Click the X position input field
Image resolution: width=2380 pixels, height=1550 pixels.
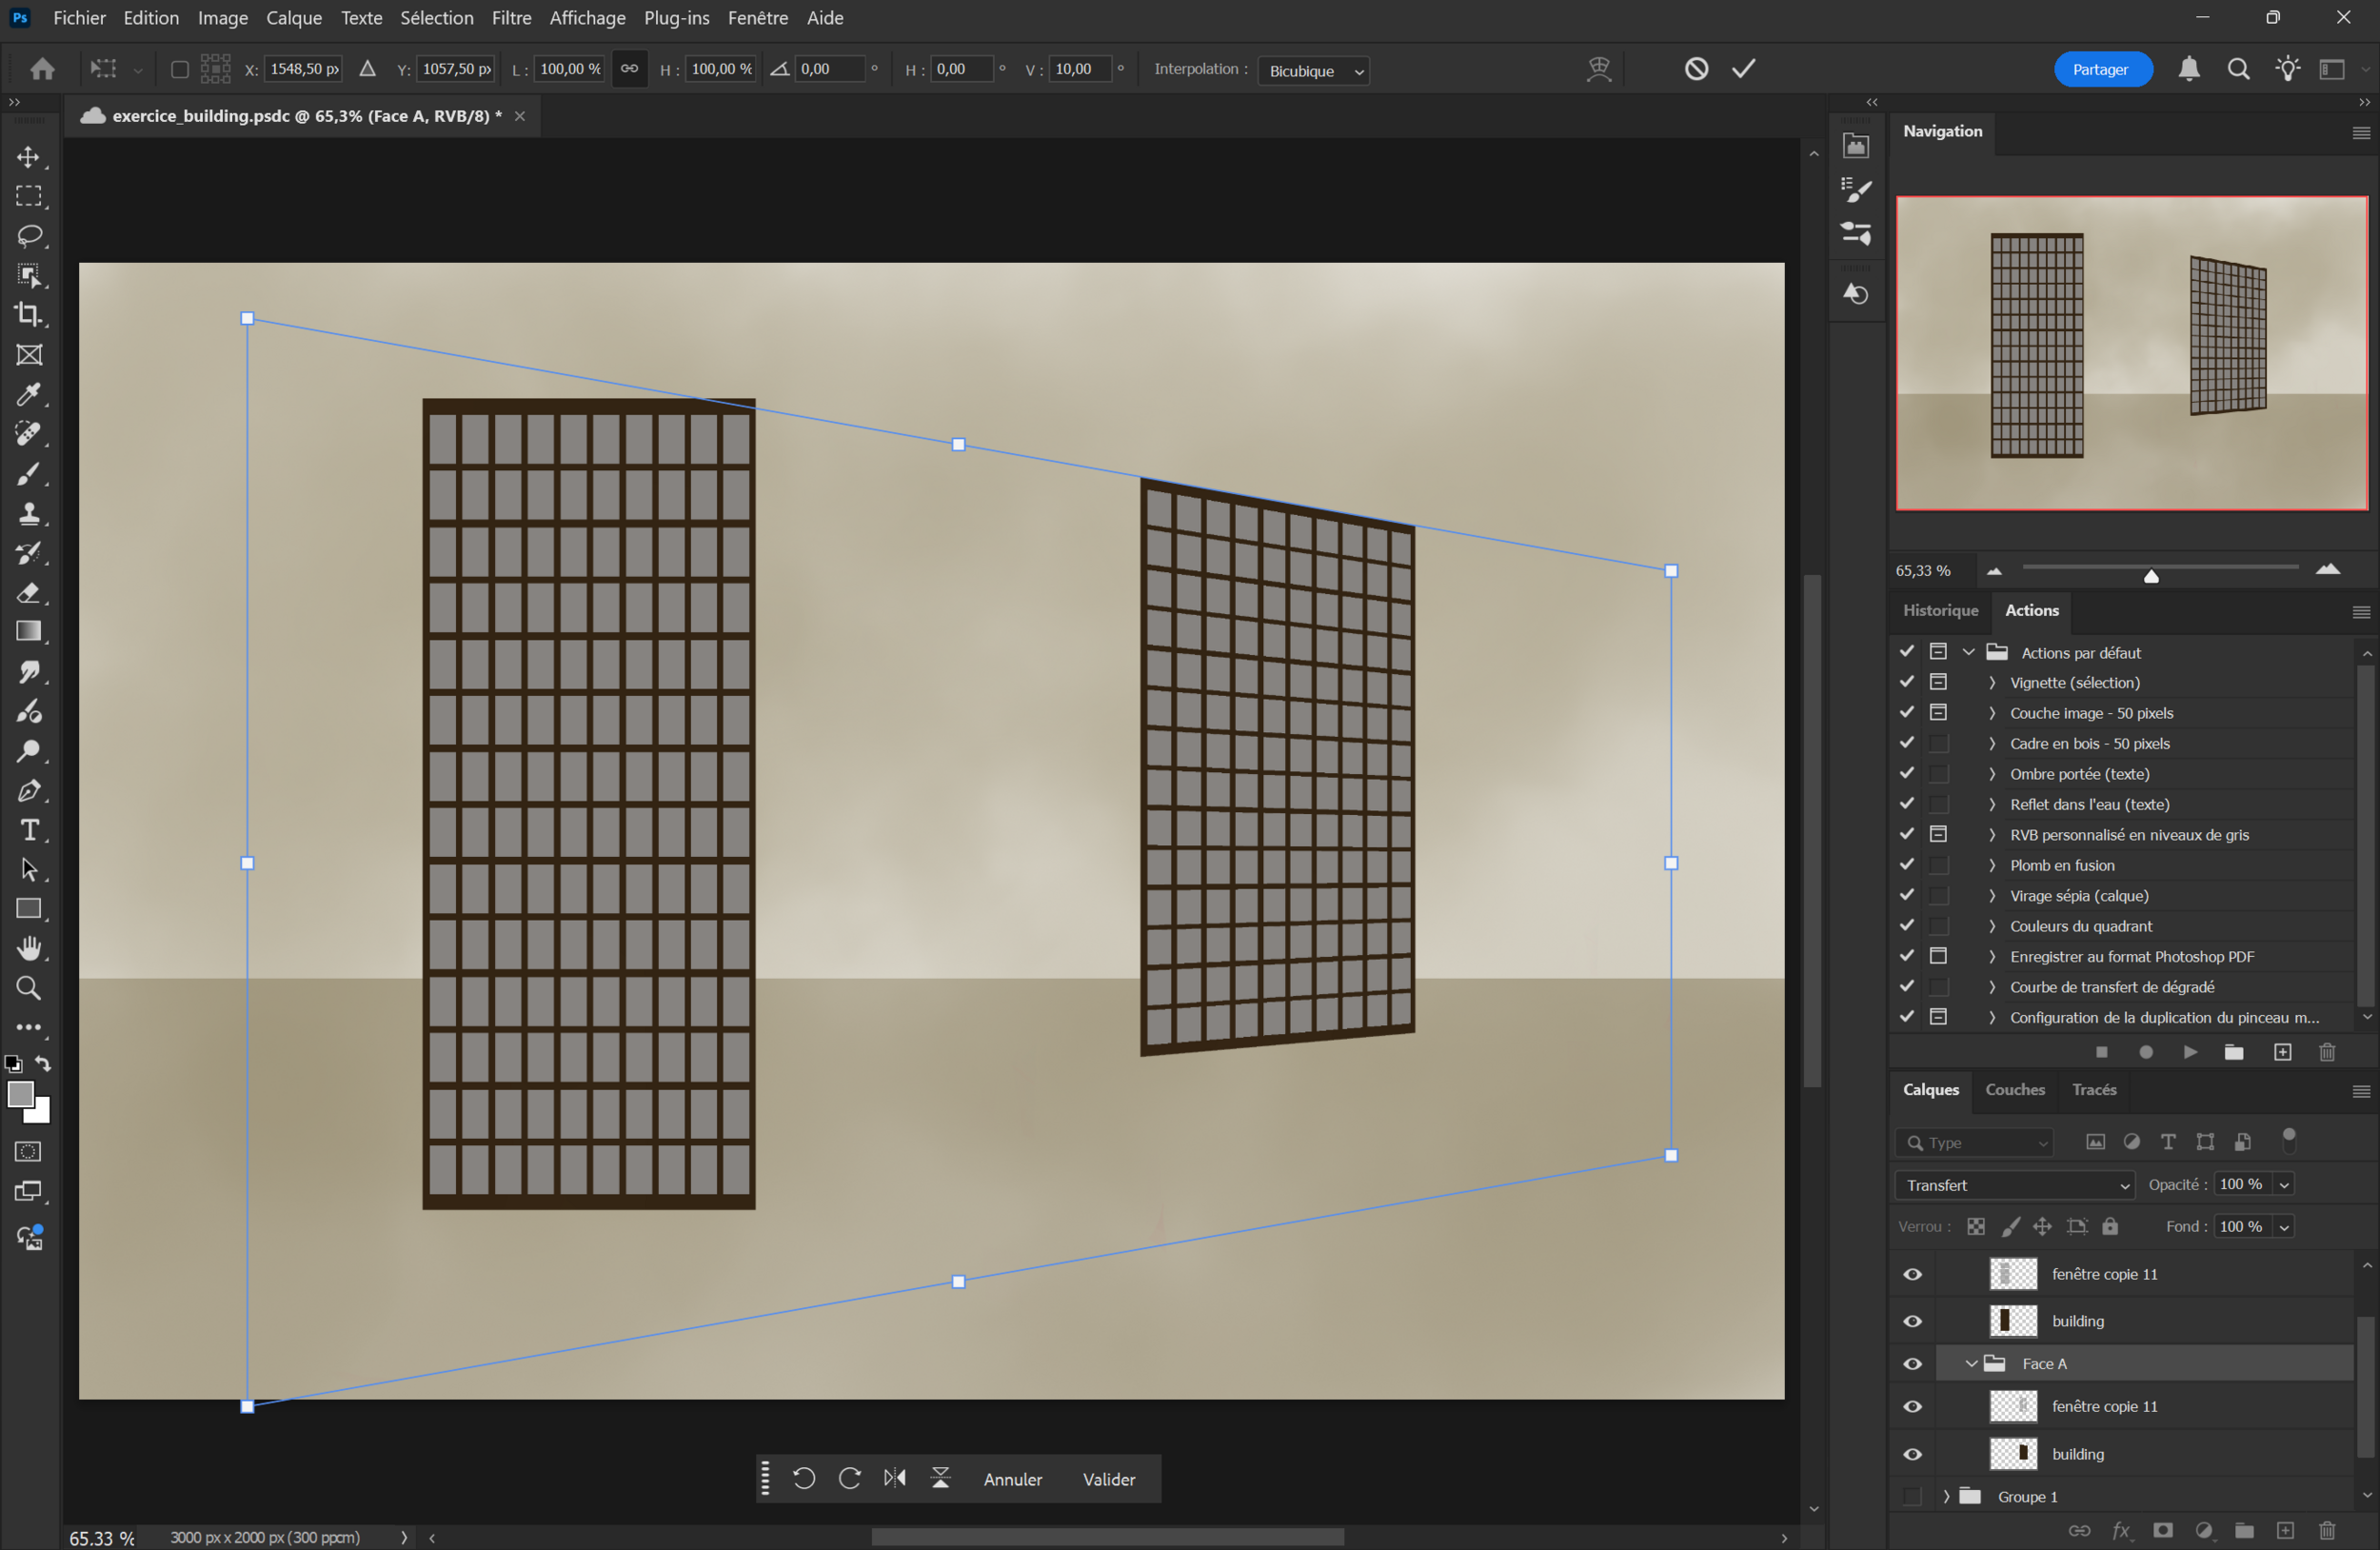[x=303, y=69]
